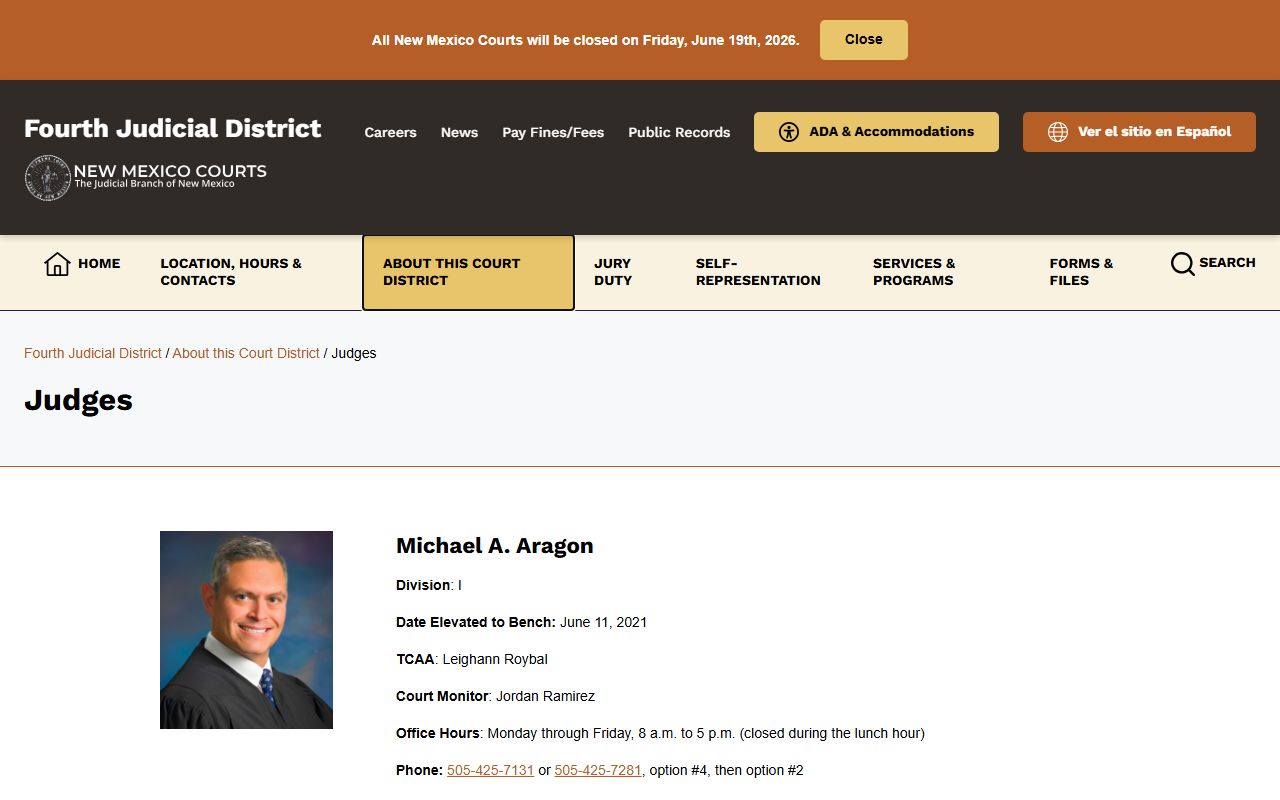This screenshot has height=800, width=1280.
Task: Click the globe language icon
Action: click(x=1058, y=132)
